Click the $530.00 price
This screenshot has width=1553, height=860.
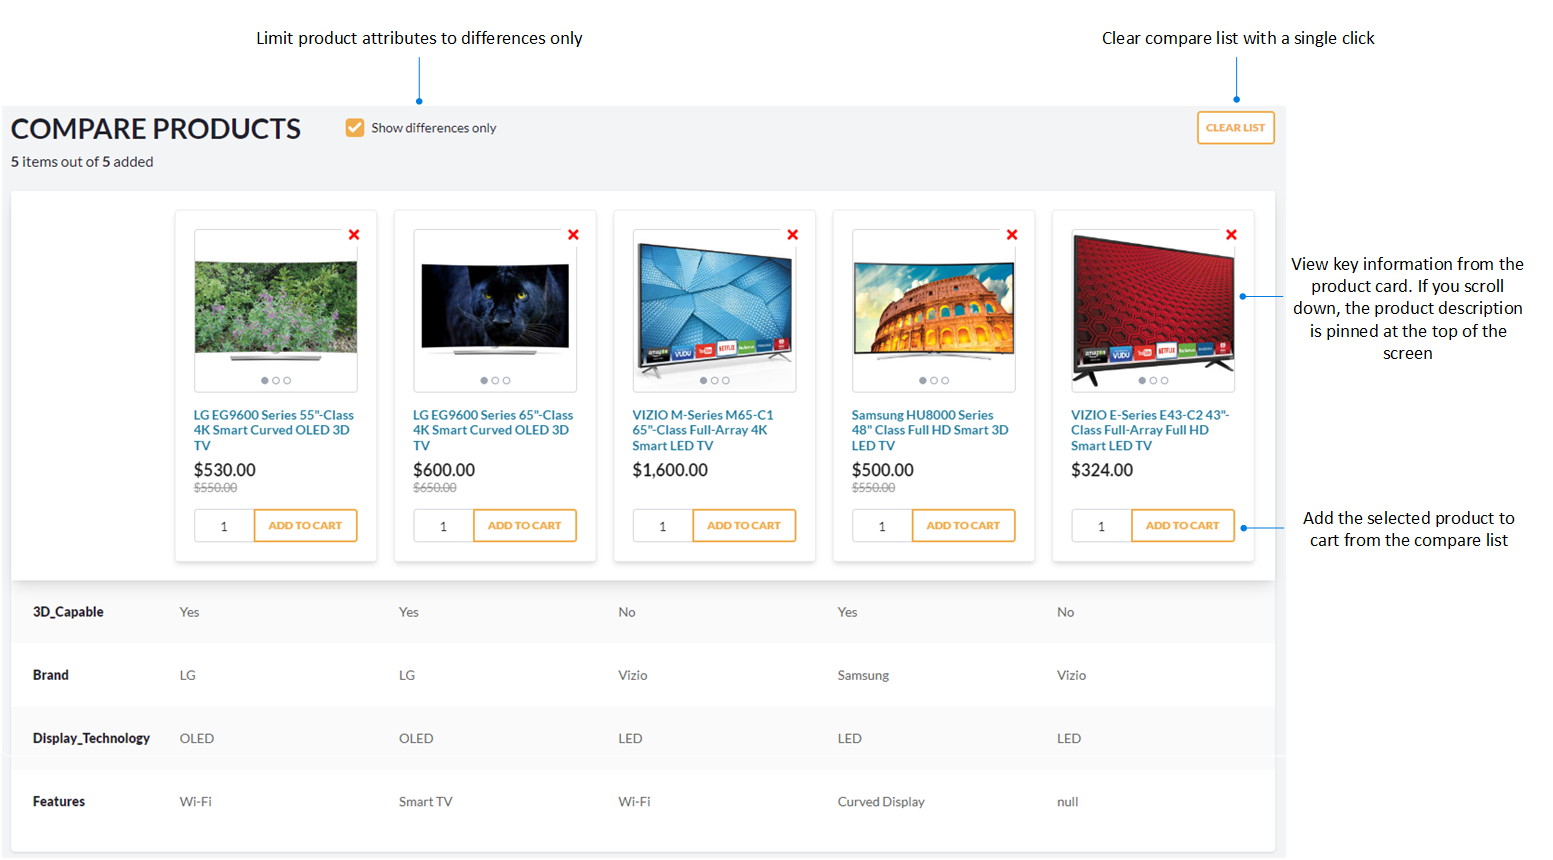pyautogui.click(x=225, y=470)
